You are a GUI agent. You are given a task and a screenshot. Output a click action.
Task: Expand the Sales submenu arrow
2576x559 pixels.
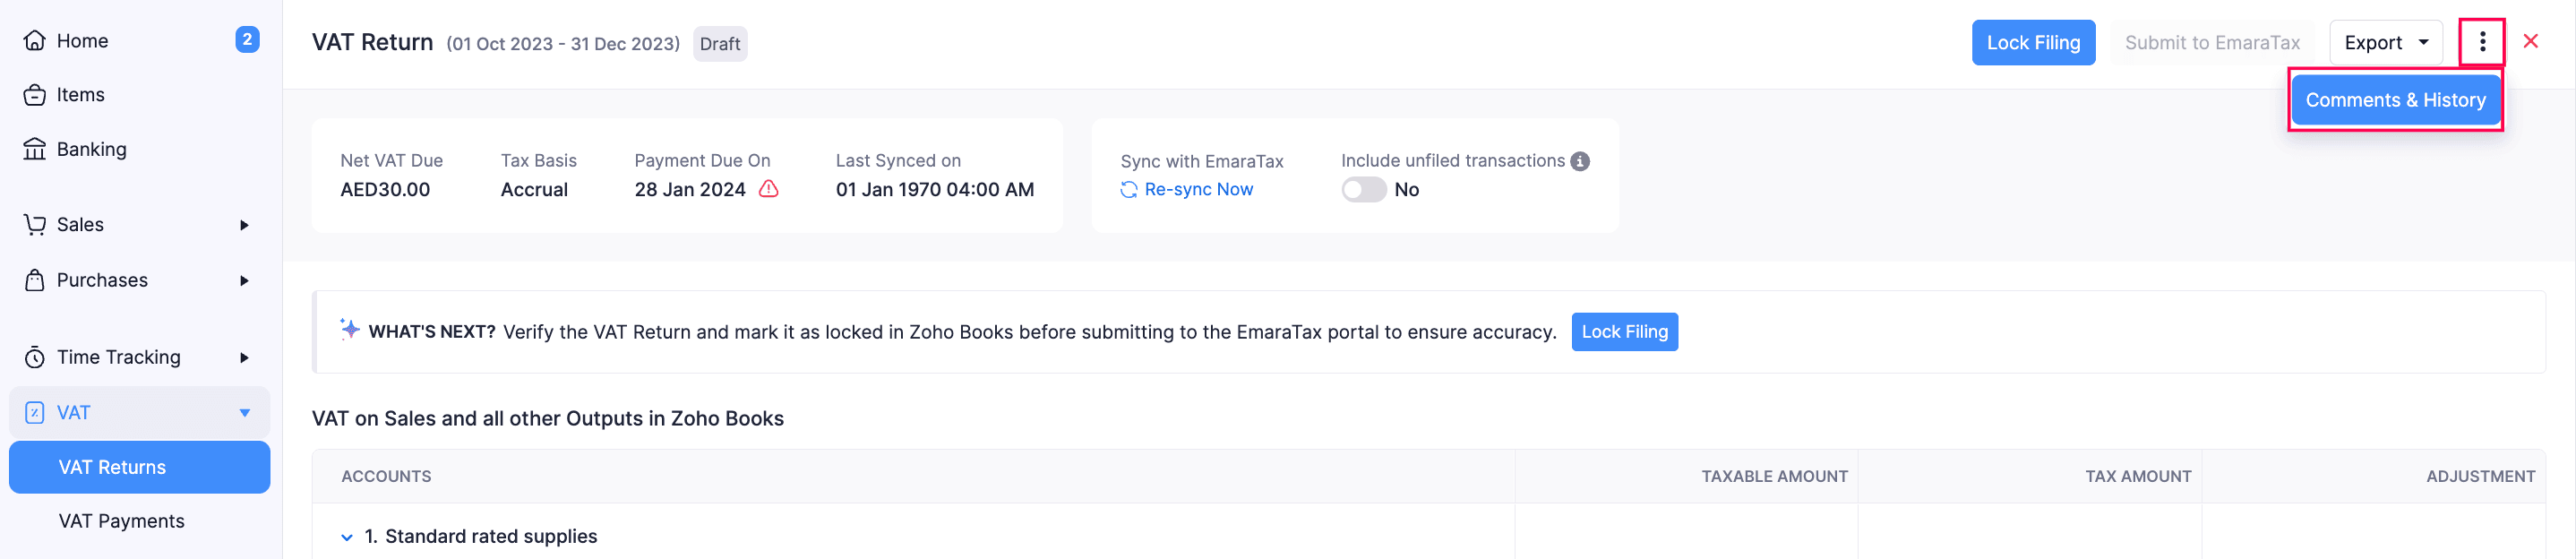pyautogui.click(x=244, y=225)
